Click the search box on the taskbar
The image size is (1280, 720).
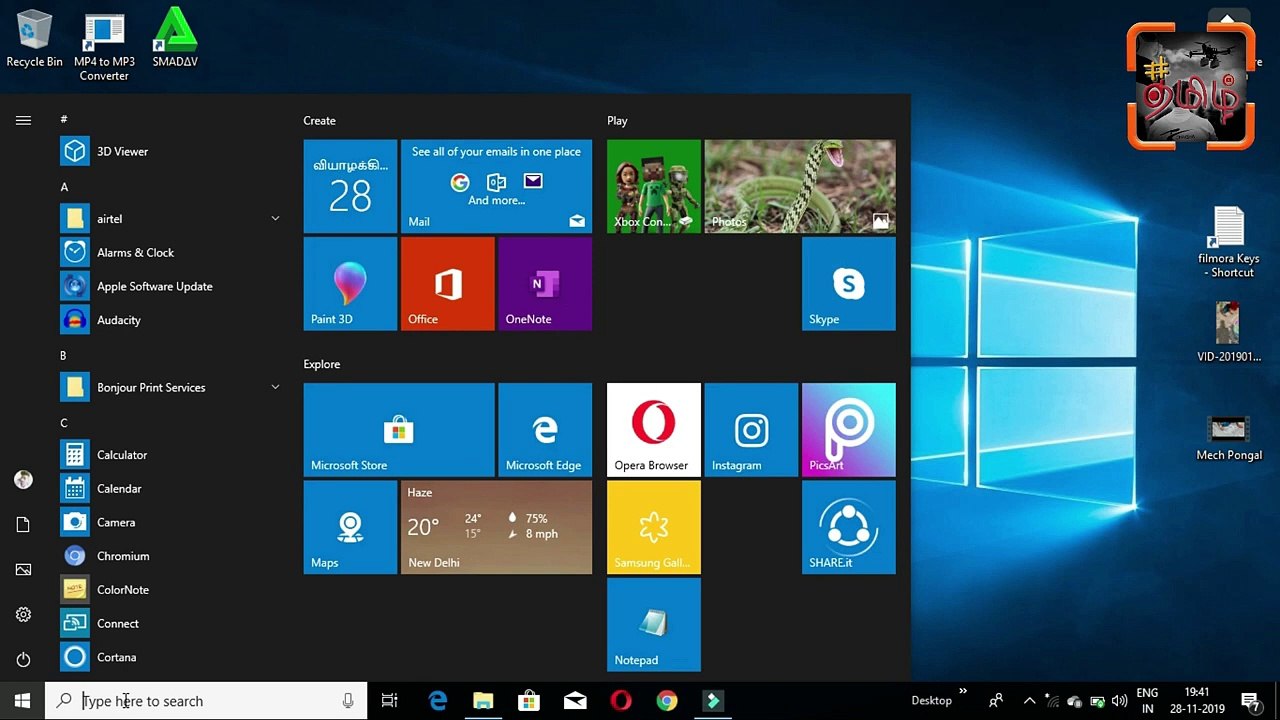coord(206,701)
